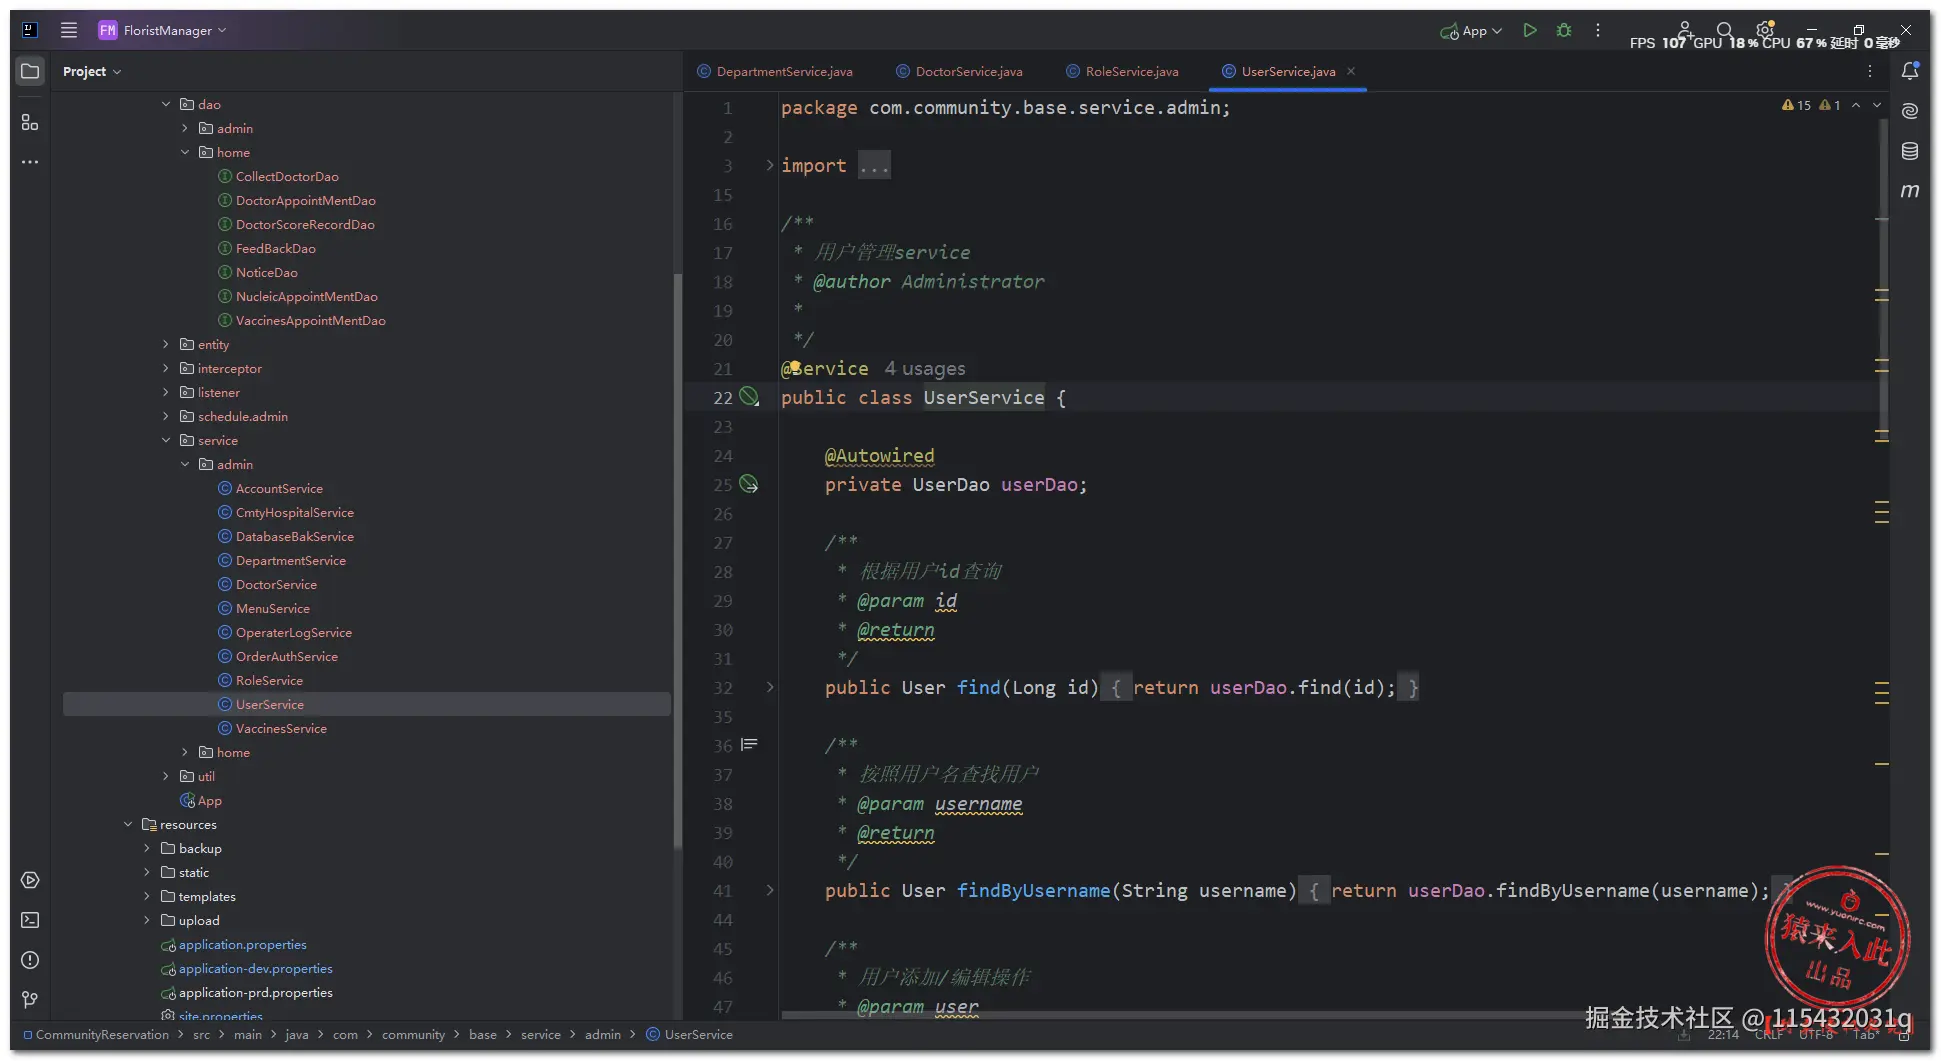Open the main hamburger menu
Screen dimensions: 1941x1061
click(x=69, y=30)
